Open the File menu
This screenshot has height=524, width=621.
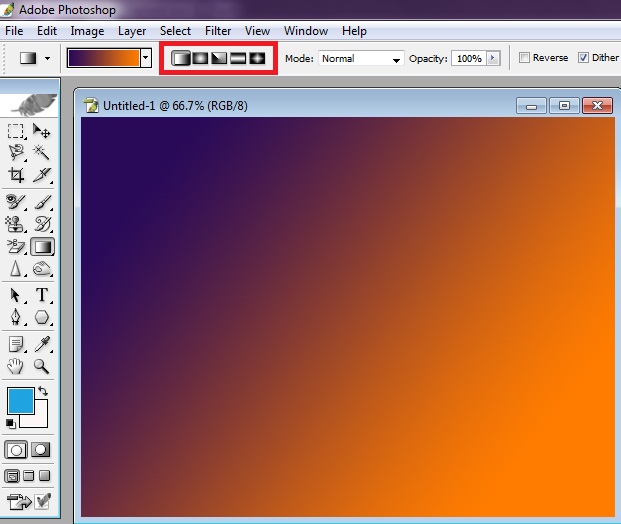click(14, 31)
